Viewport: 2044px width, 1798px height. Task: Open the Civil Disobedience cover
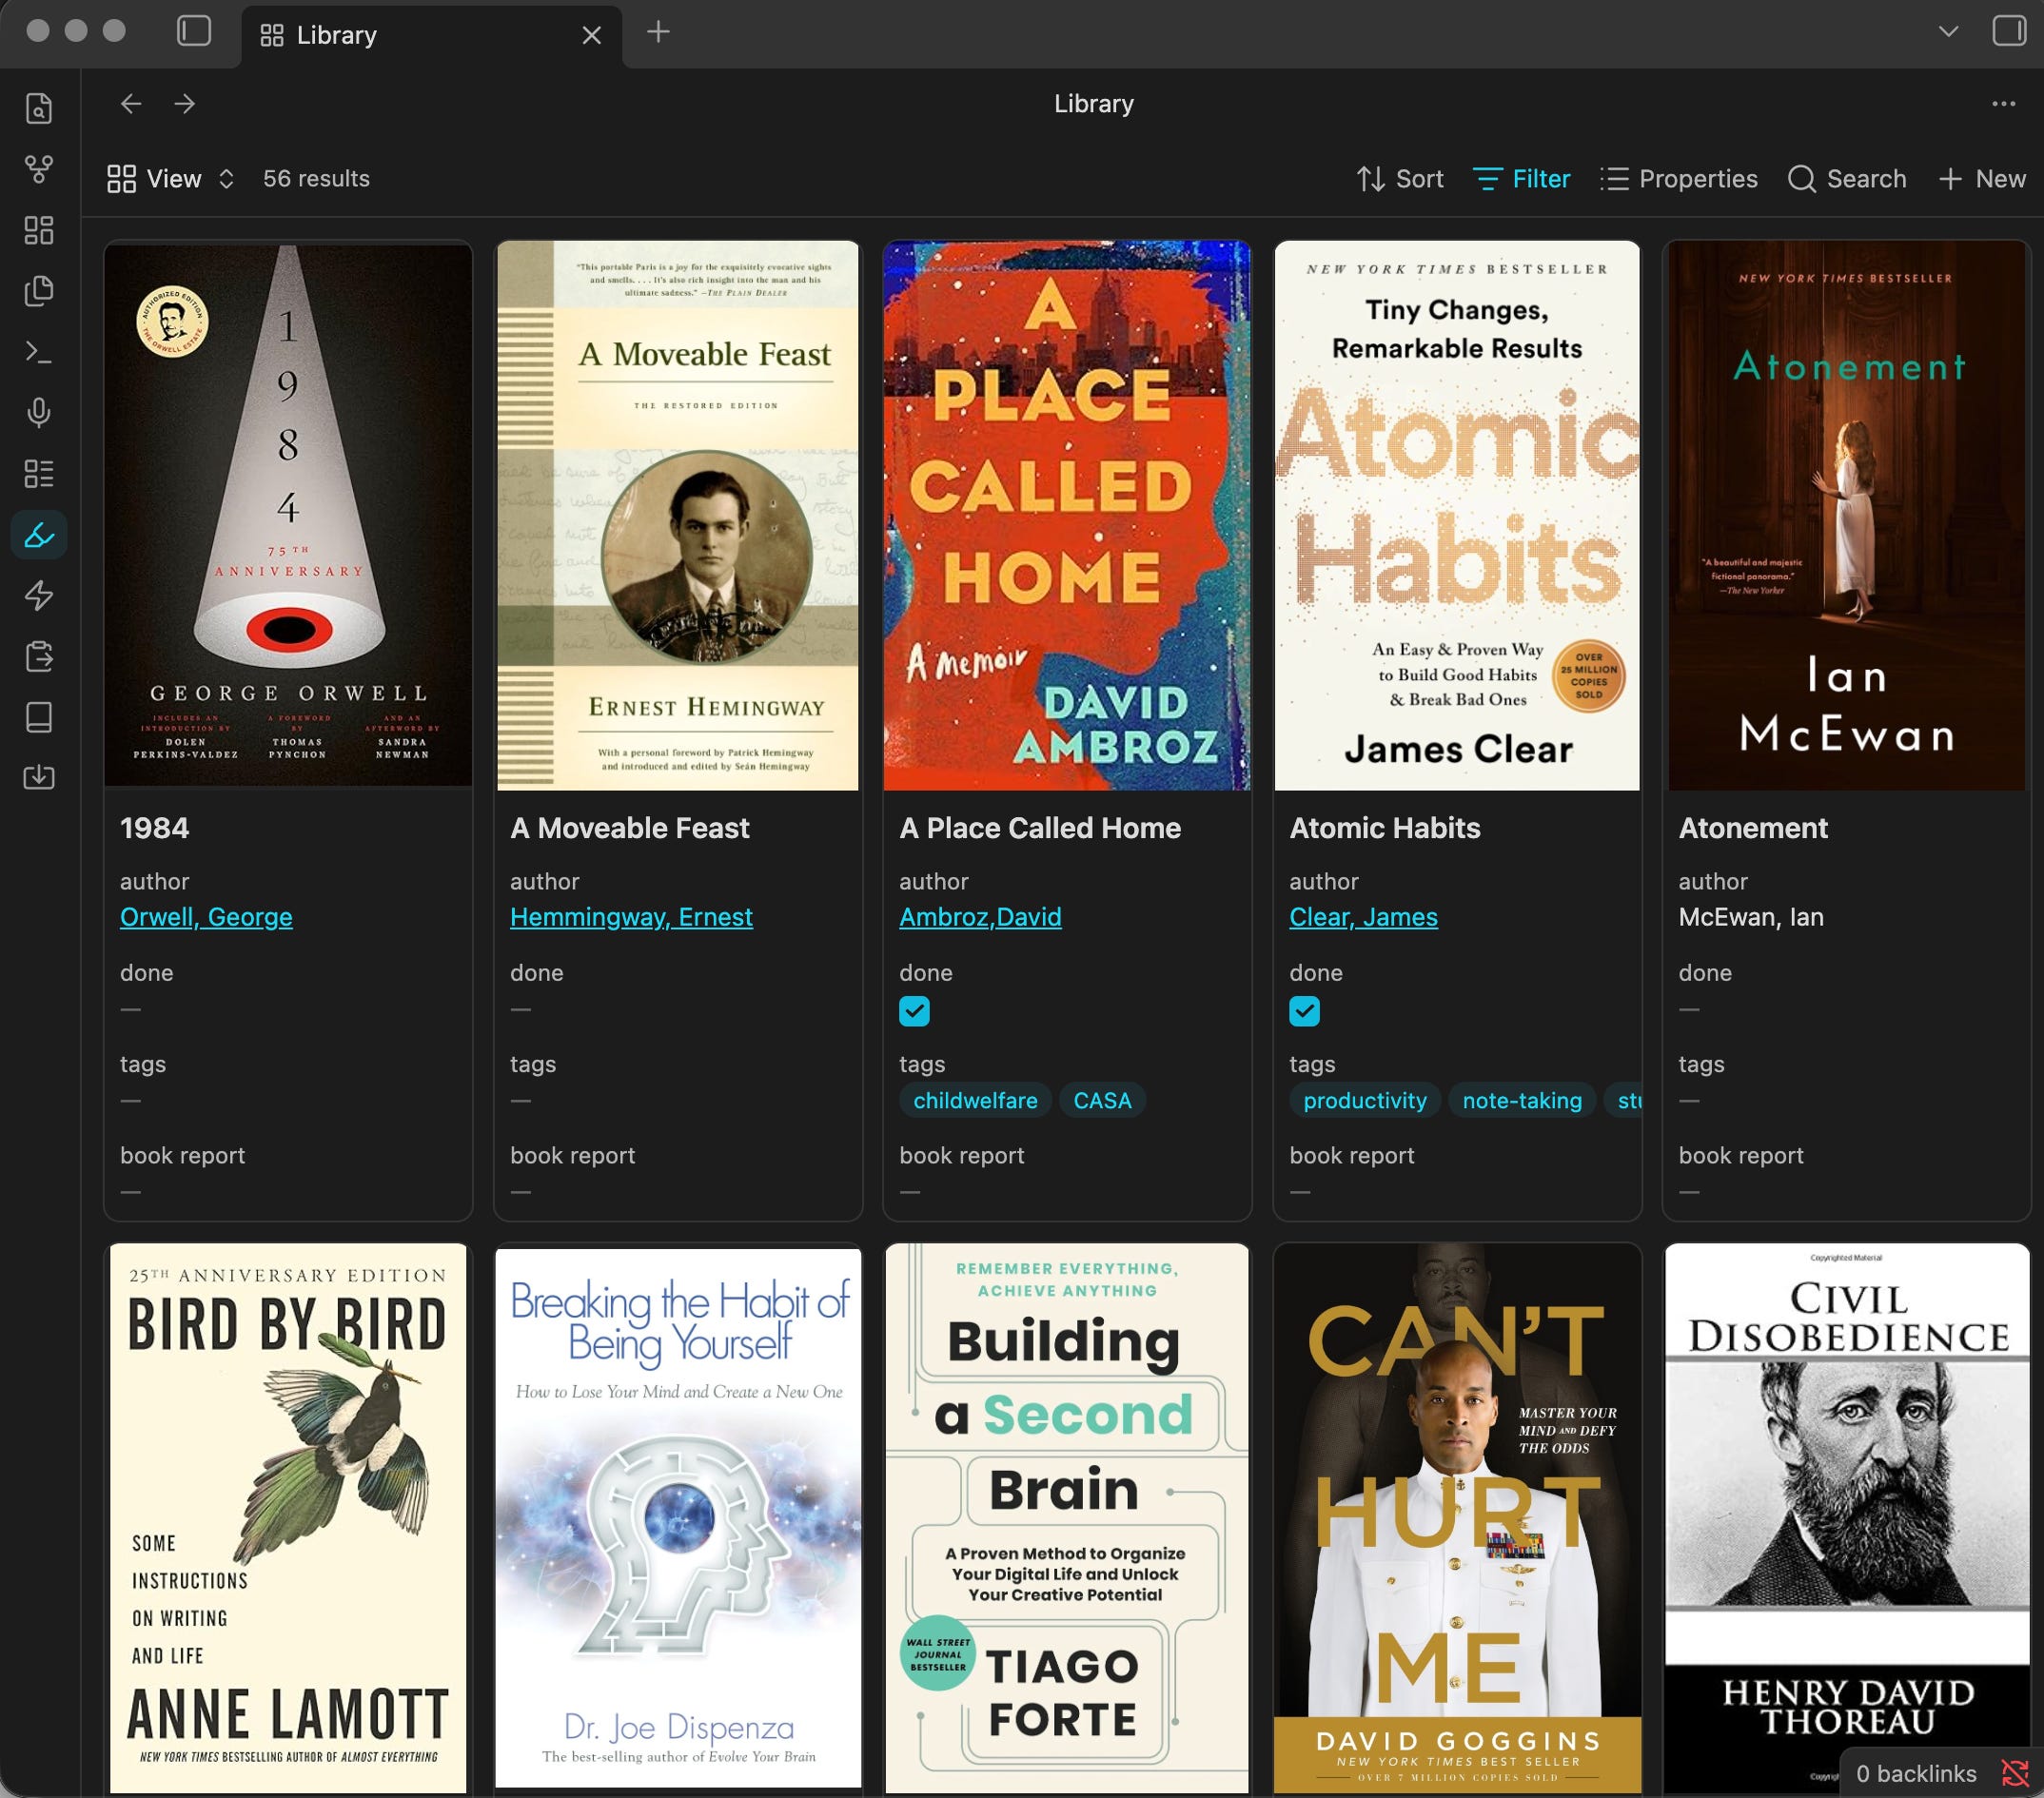click(x=1846, y=1518)
